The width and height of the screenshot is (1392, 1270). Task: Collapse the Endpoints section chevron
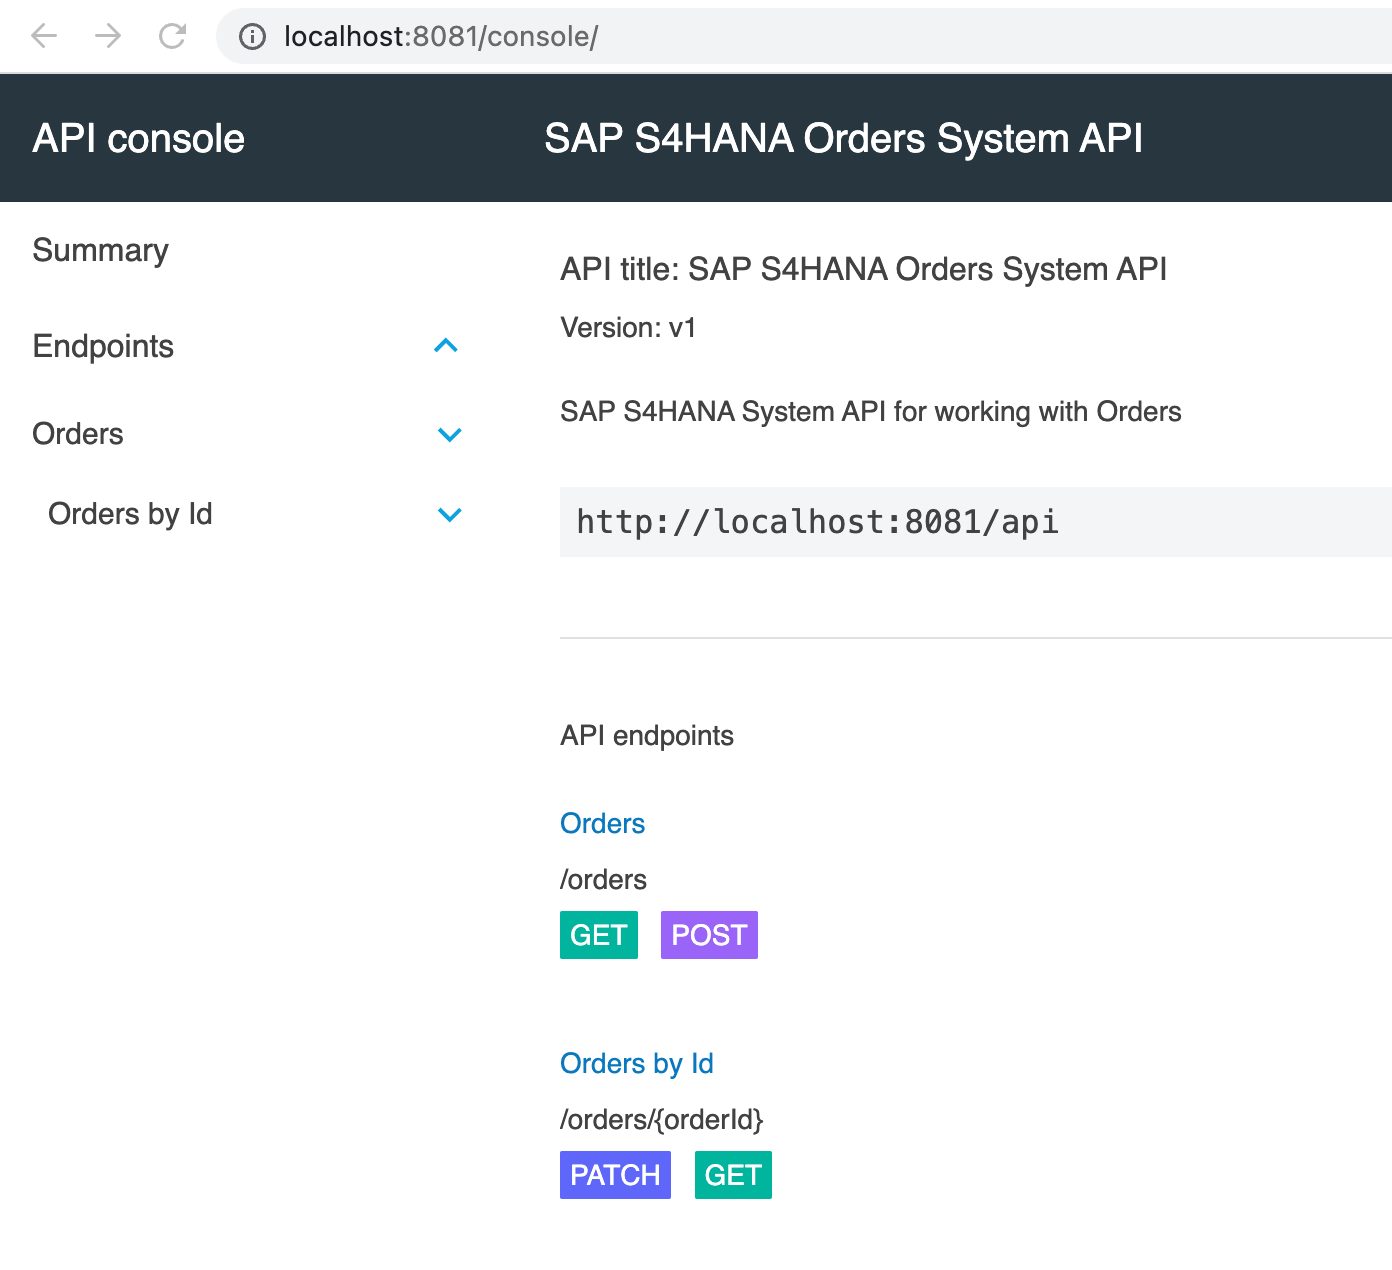(x=446, y=346)
